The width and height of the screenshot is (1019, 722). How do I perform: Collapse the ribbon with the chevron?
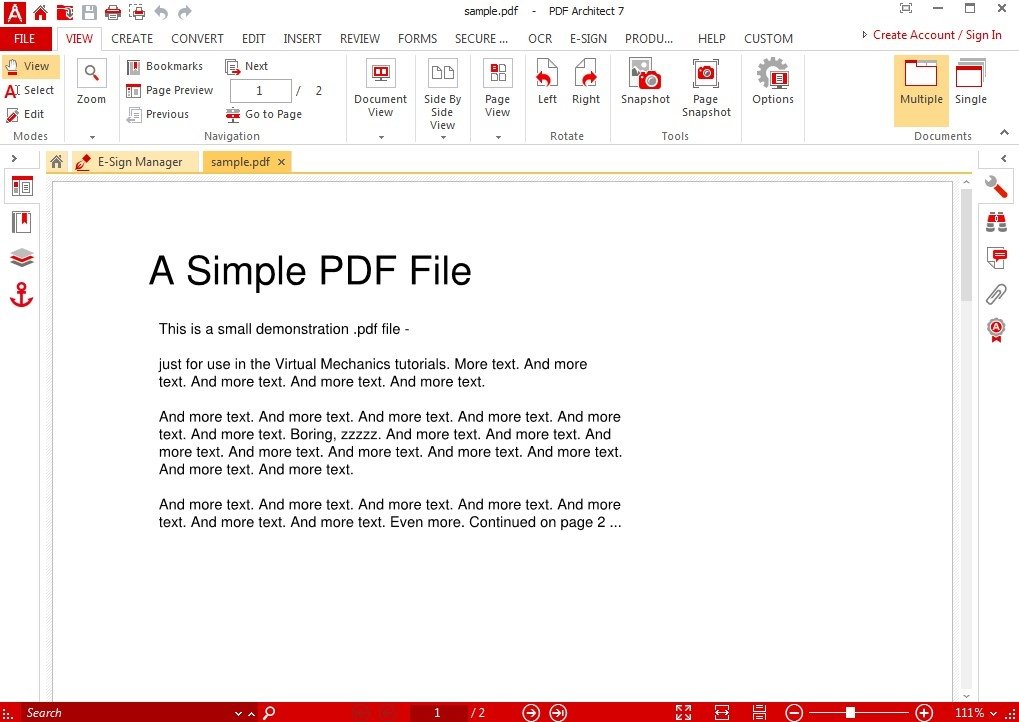(1004, 132)
